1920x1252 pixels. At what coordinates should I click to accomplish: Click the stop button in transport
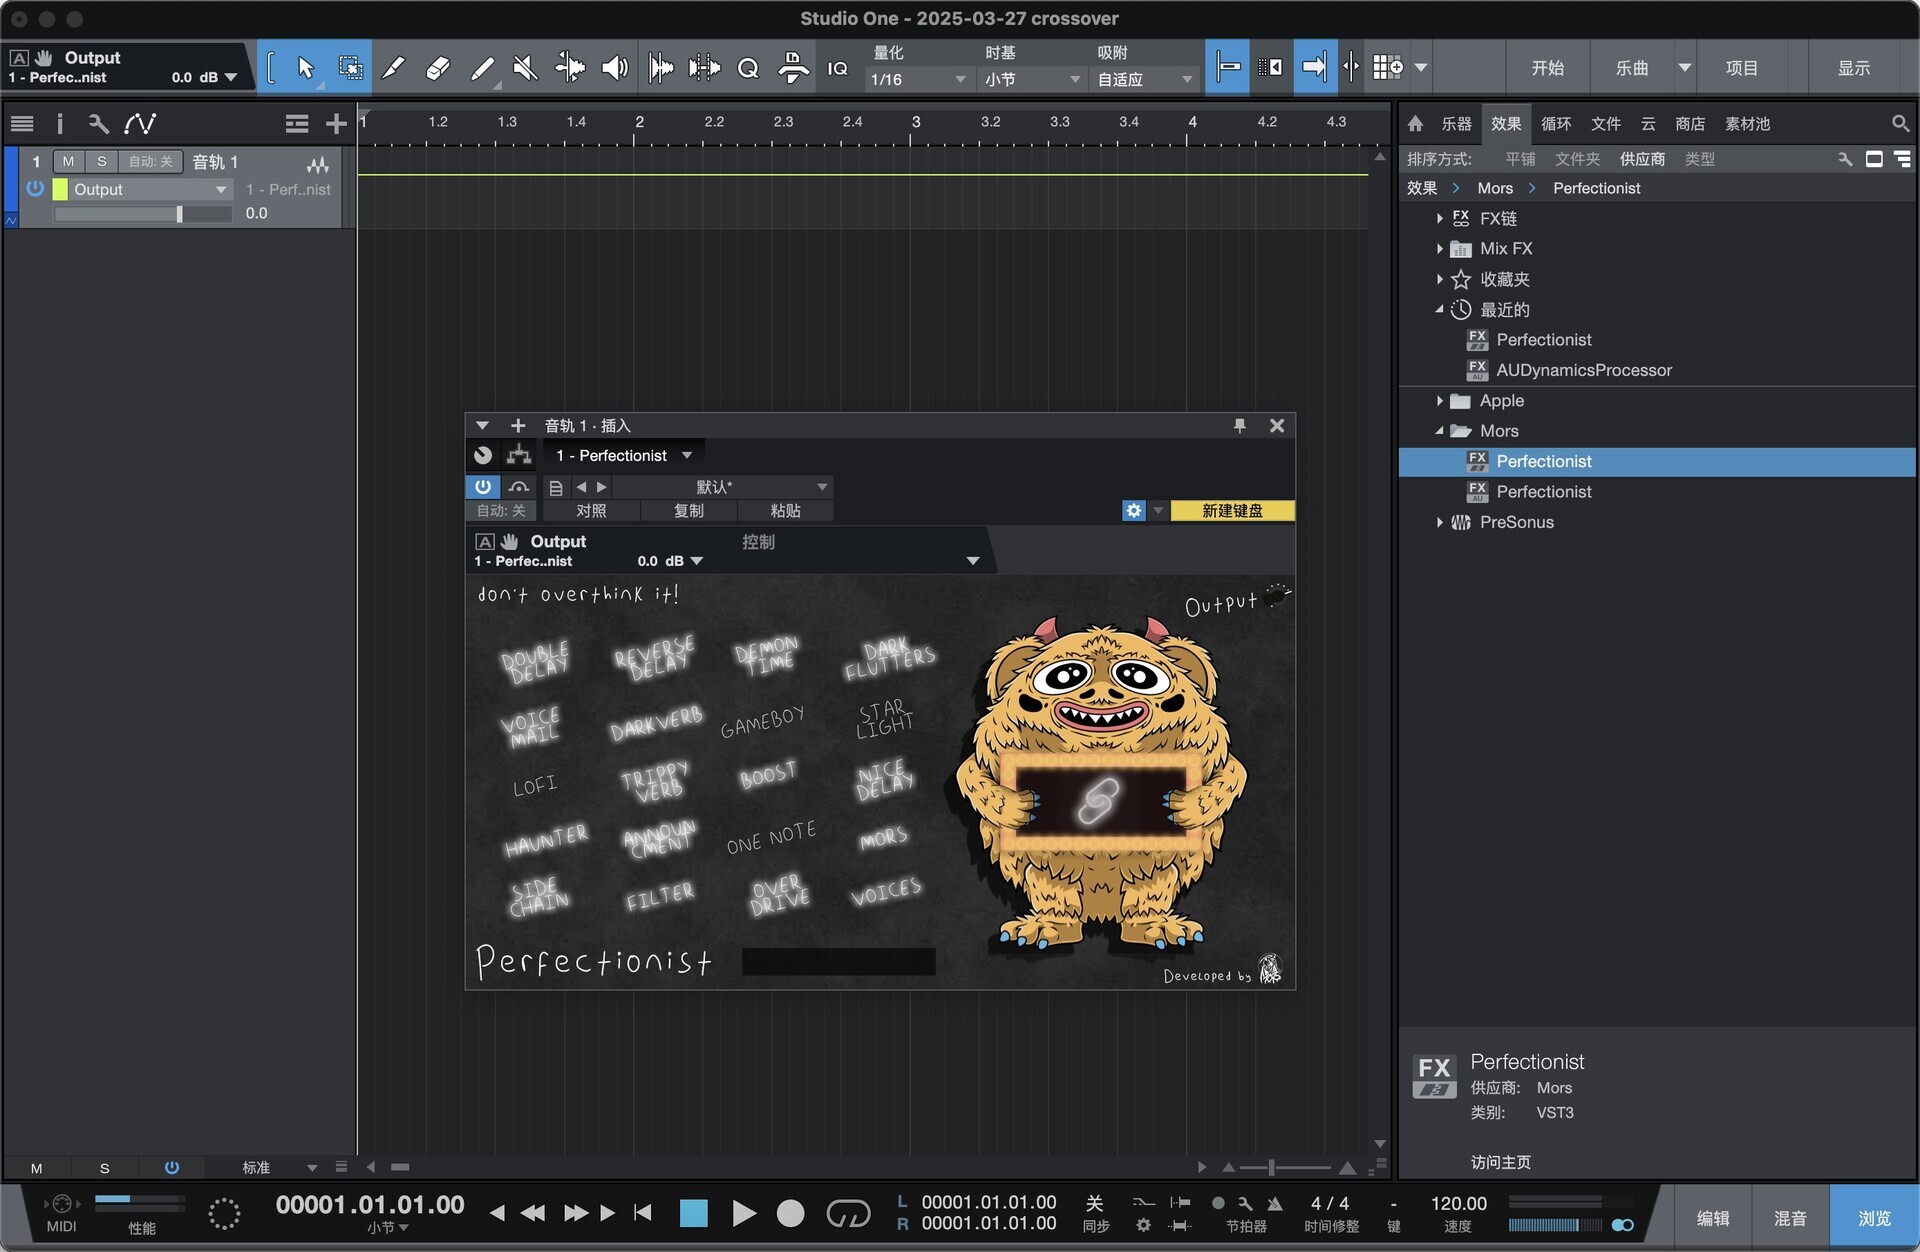point(693,1213)
